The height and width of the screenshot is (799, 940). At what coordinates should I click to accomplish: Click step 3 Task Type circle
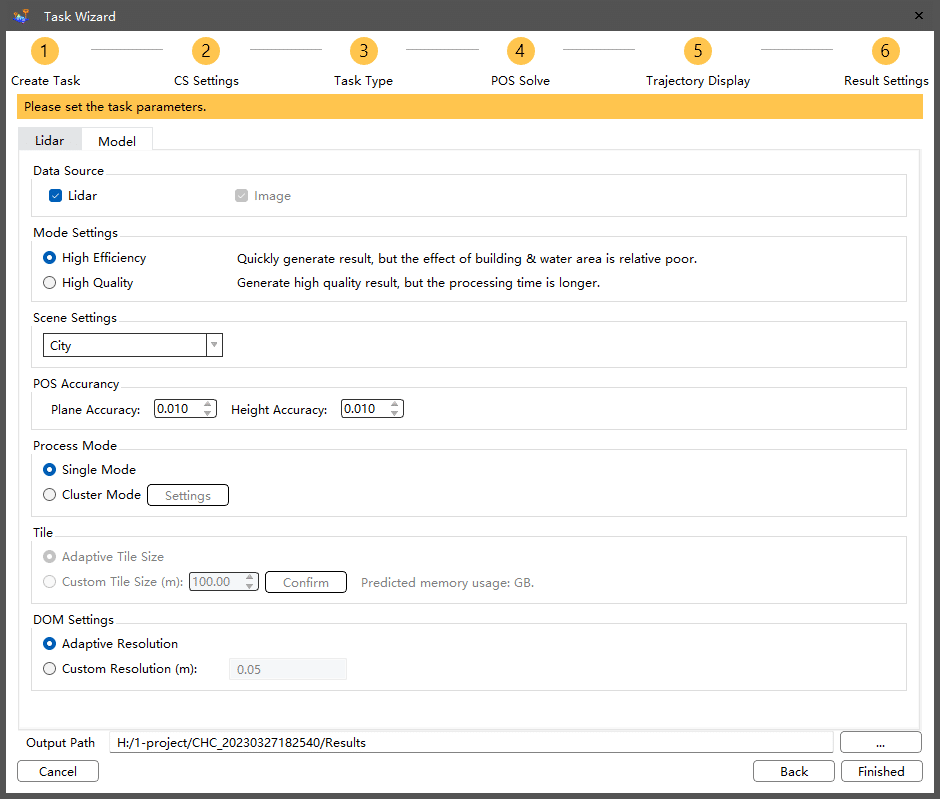tap(363, 51)
